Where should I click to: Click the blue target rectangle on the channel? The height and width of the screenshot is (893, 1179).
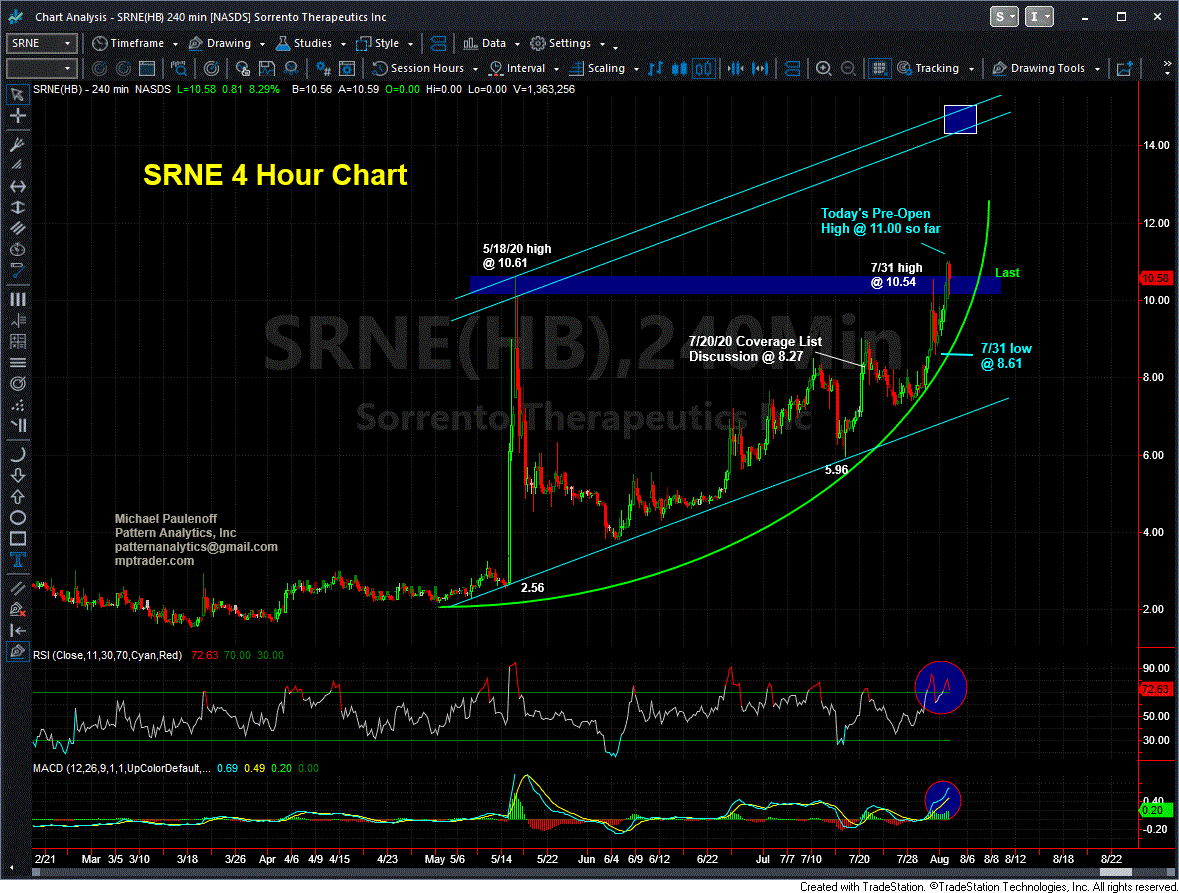(960, 120)
